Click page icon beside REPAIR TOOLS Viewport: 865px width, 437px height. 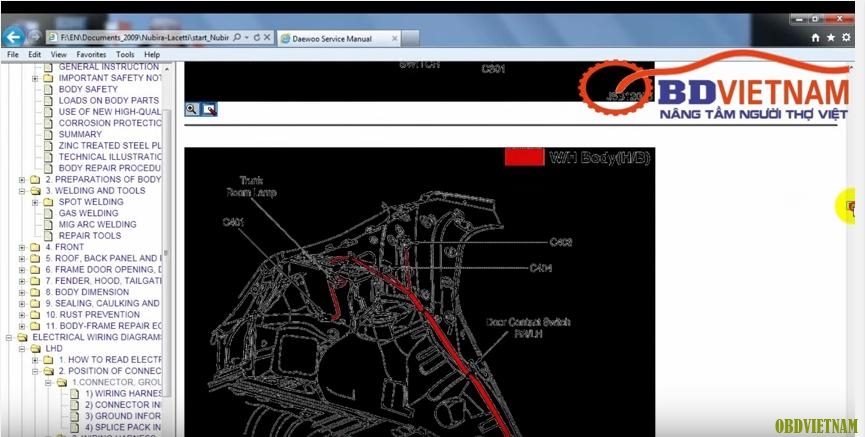(48, 236)
